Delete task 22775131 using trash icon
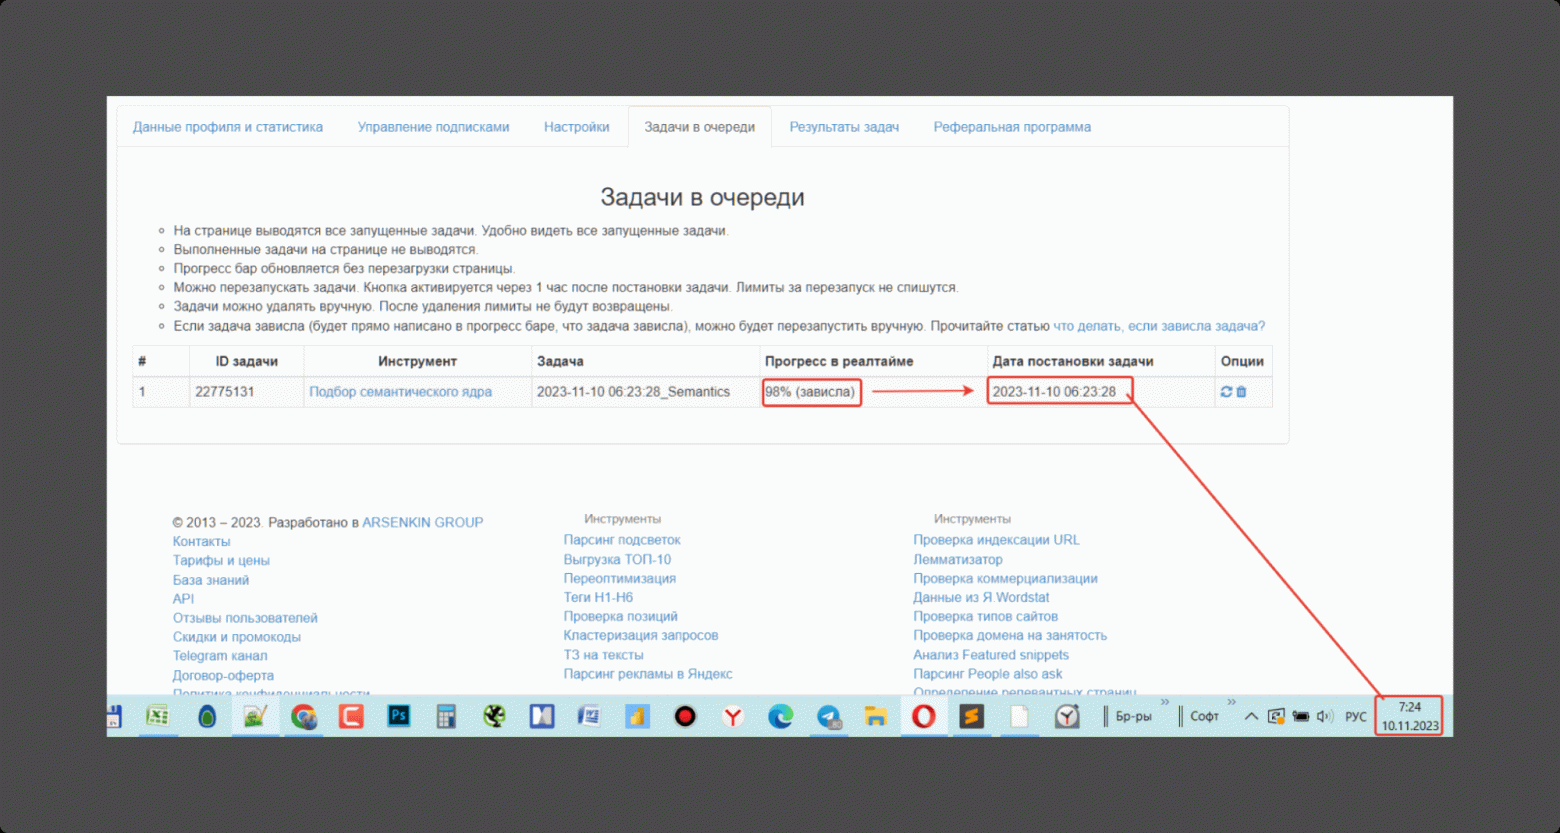 [1241, 392]
